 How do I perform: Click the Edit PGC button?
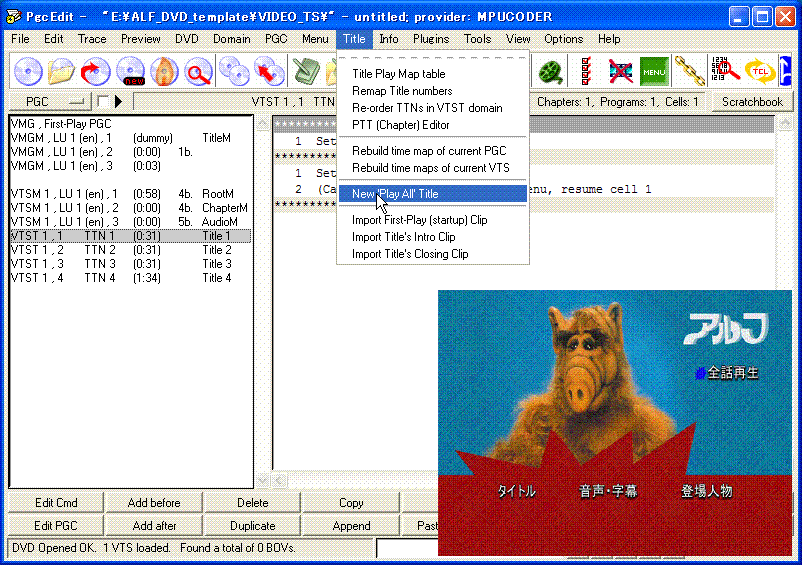click(x=56, y=526)
